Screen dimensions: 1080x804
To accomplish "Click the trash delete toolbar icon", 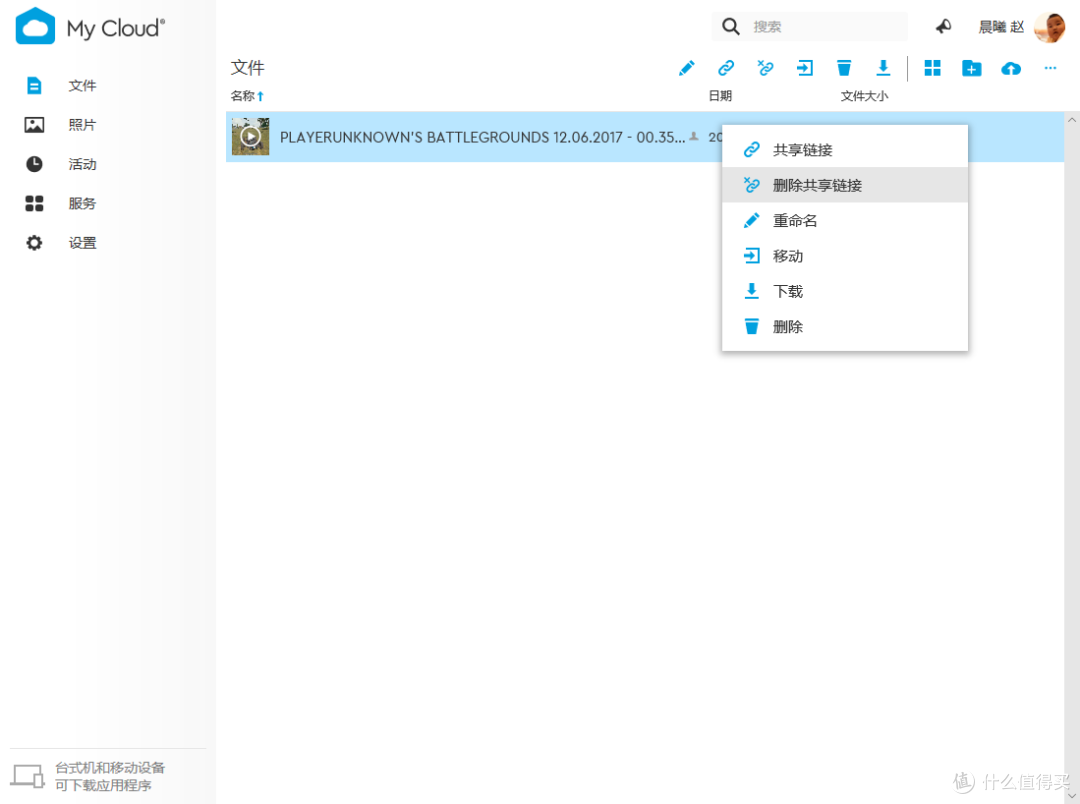I will [844, 68].
